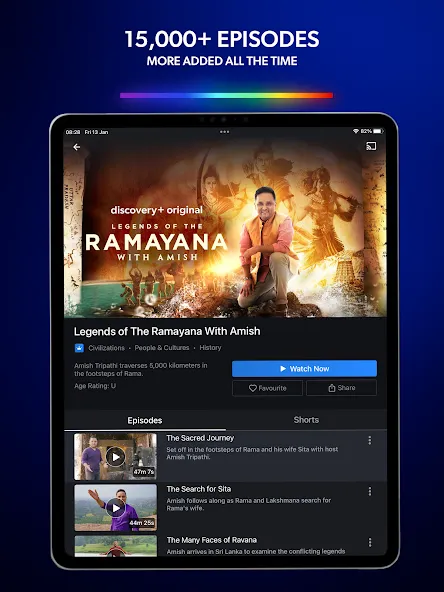The height and width of the screenshot is (592, 444).
Task: Play The Sacred Journey episode
Action: (116, 457)
